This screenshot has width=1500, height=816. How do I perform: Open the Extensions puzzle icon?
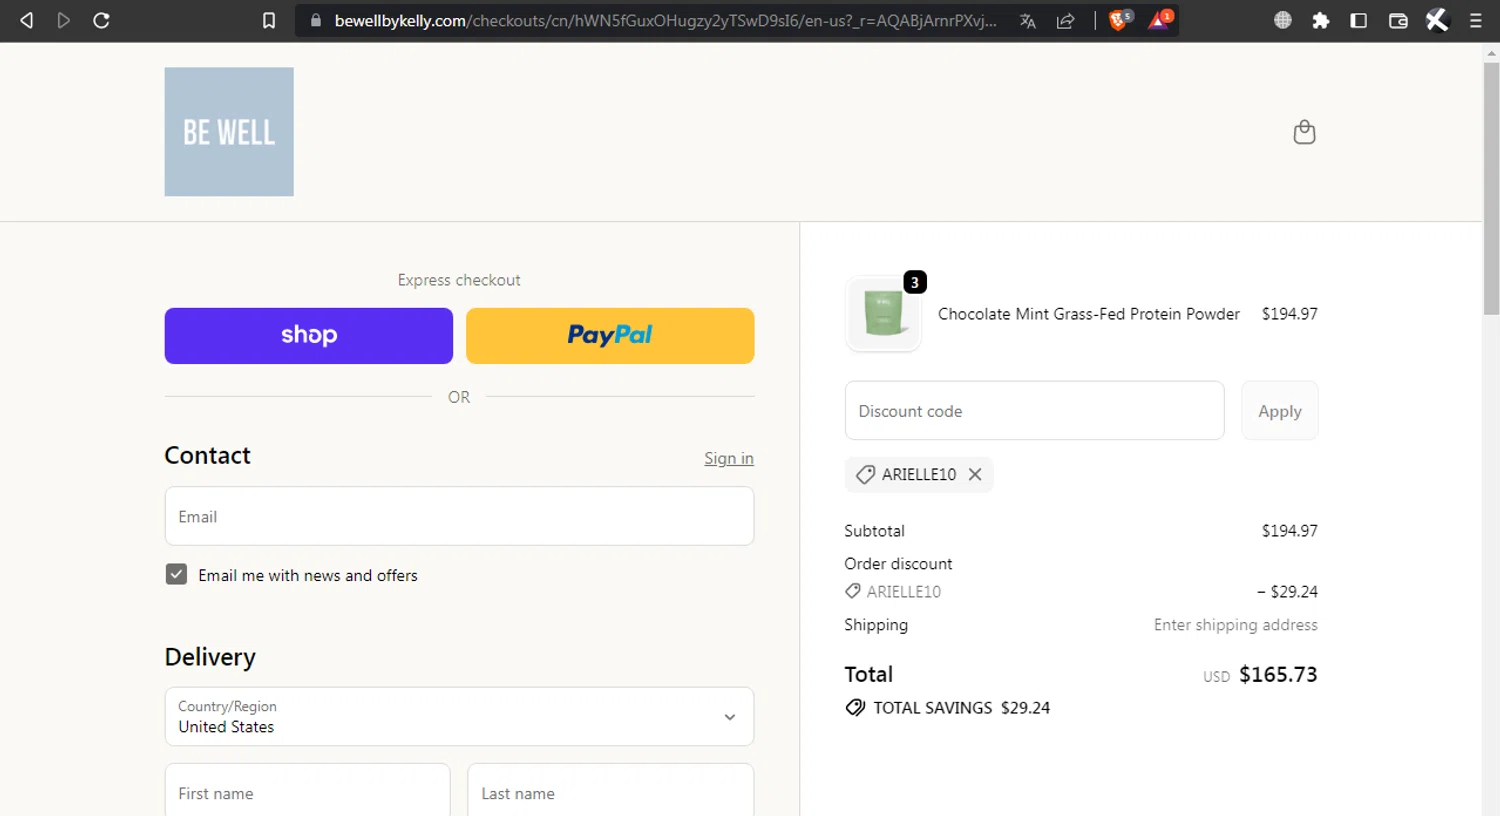(1321, 20)
